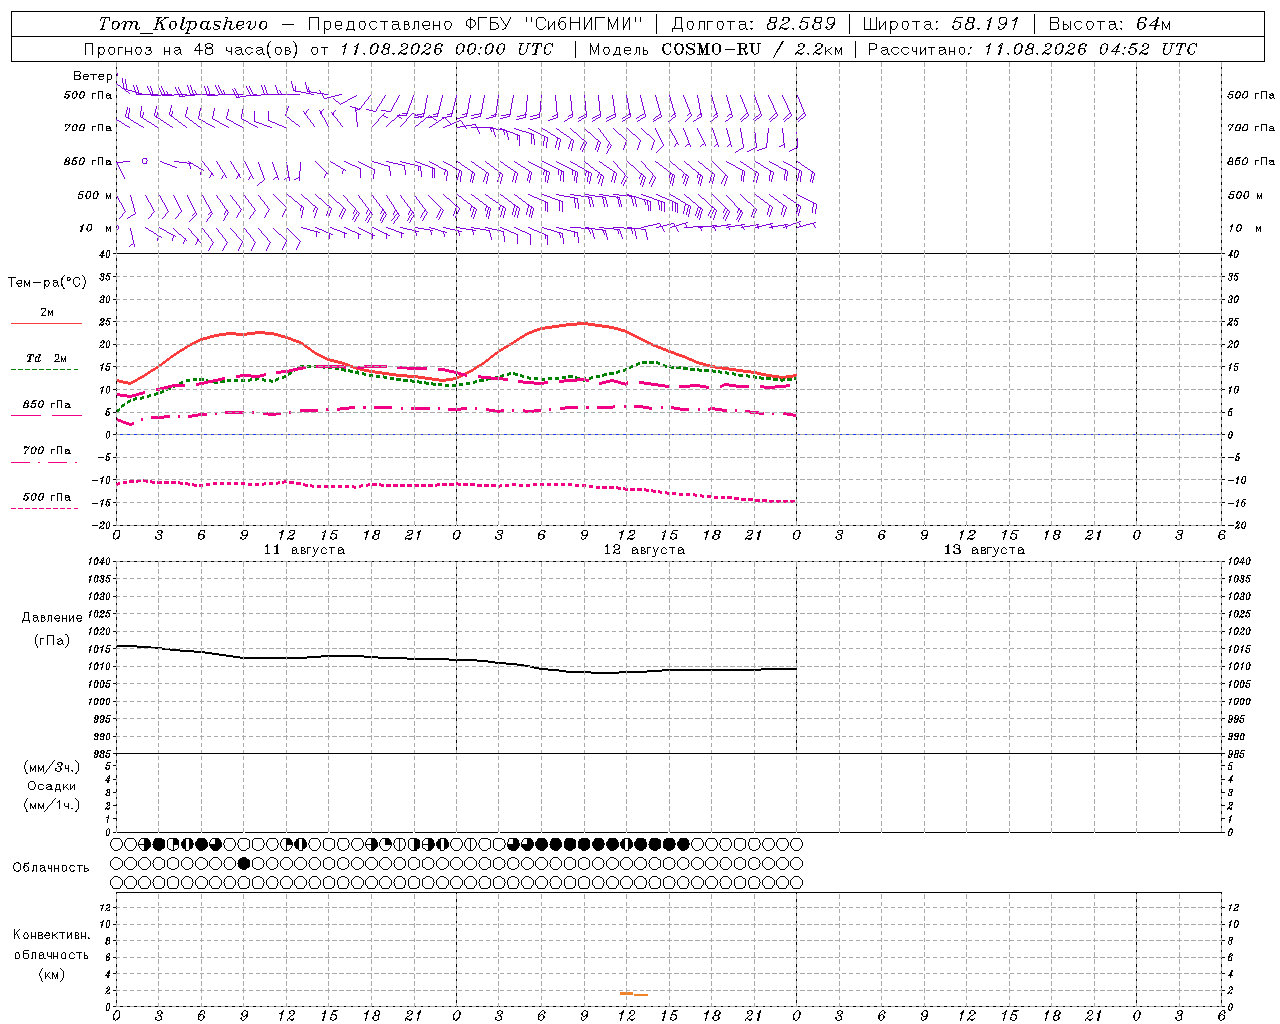Click the Высота: 64м field
This screenshot has height=1024, width=1280.
[1109, 24]
